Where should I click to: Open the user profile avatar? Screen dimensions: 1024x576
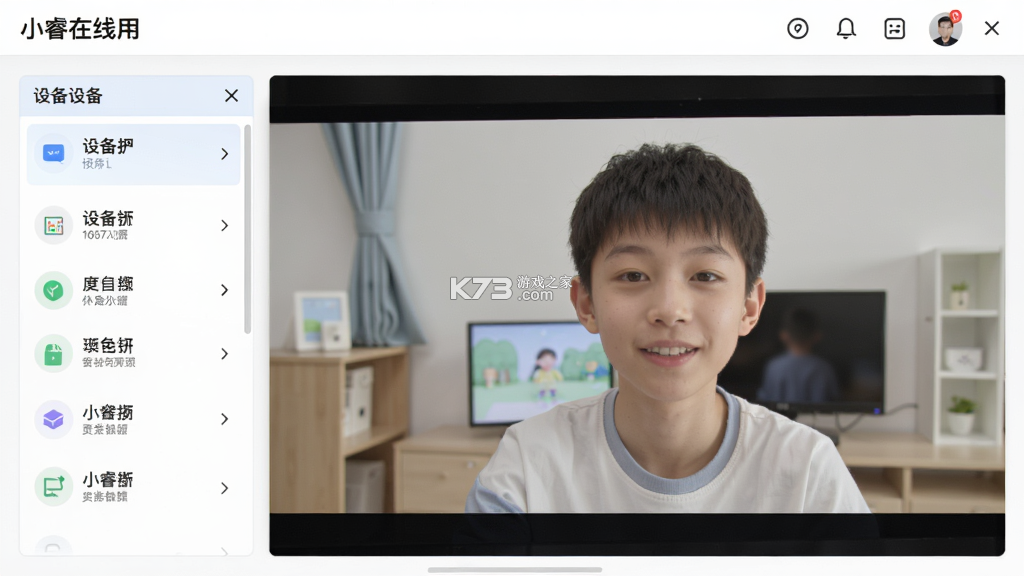point(945,29)
